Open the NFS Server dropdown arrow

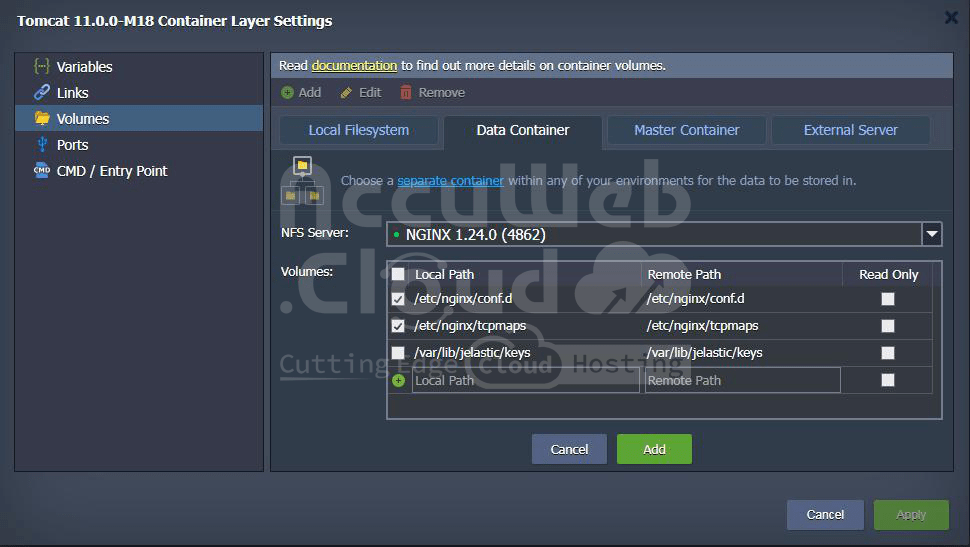tap(932, 235)
